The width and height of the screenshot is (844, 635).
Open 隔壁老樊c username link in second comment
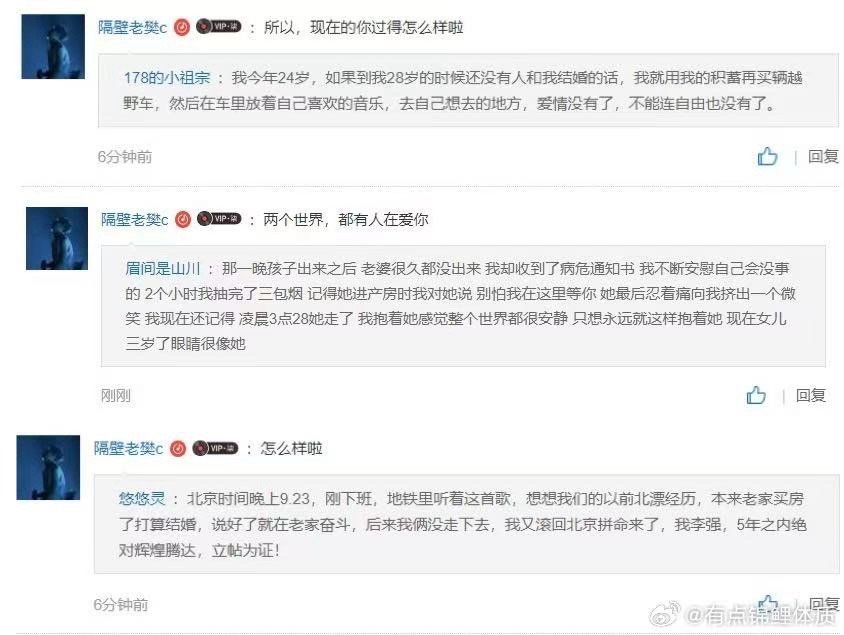[x=135, y=220]
